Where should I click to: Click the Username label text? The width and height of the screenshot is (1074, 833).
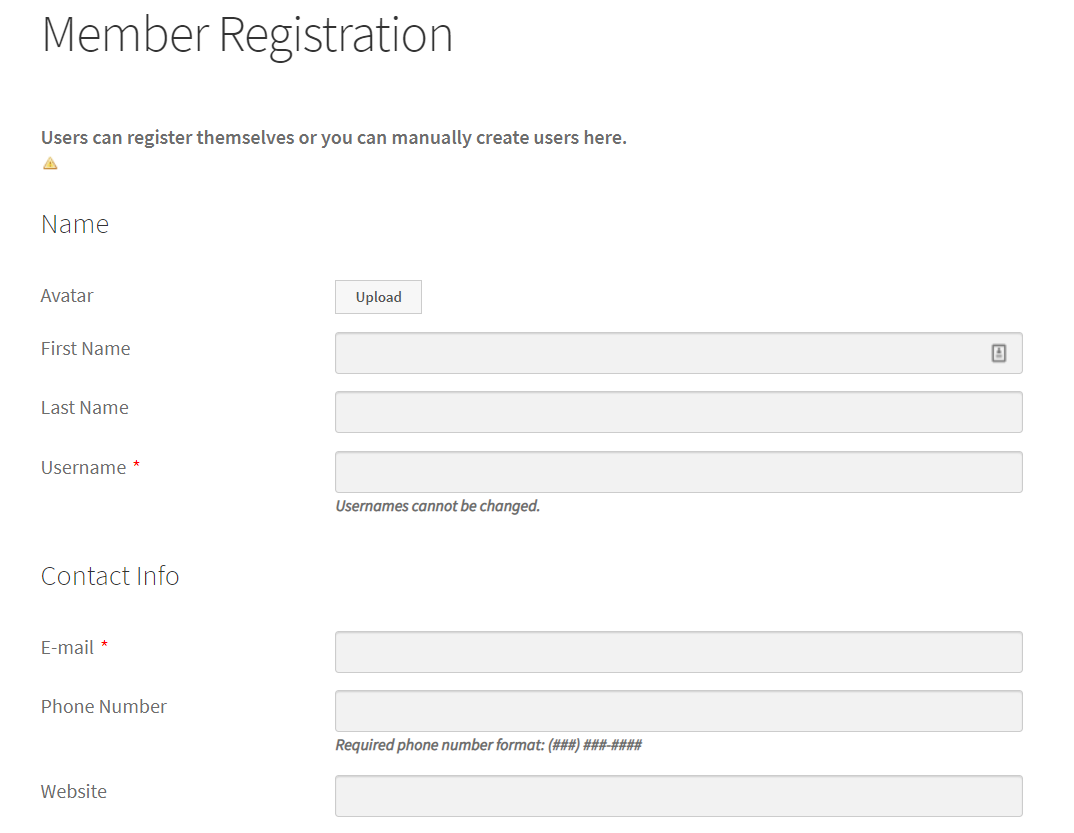(x=83, y=468)
